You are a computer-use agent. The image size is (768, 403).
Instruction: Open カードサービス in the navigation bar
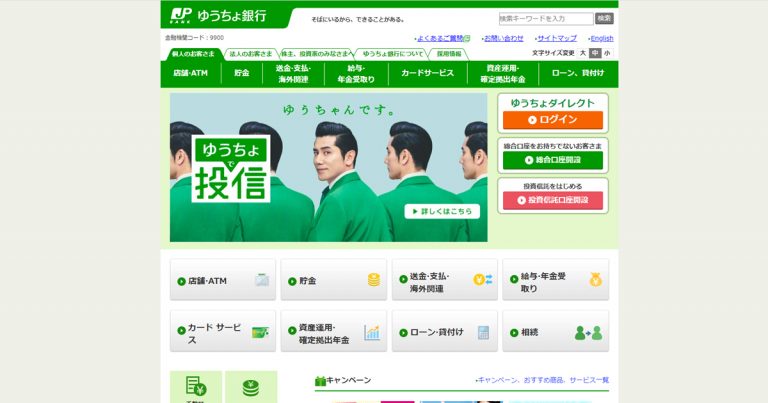coord(428,73)
